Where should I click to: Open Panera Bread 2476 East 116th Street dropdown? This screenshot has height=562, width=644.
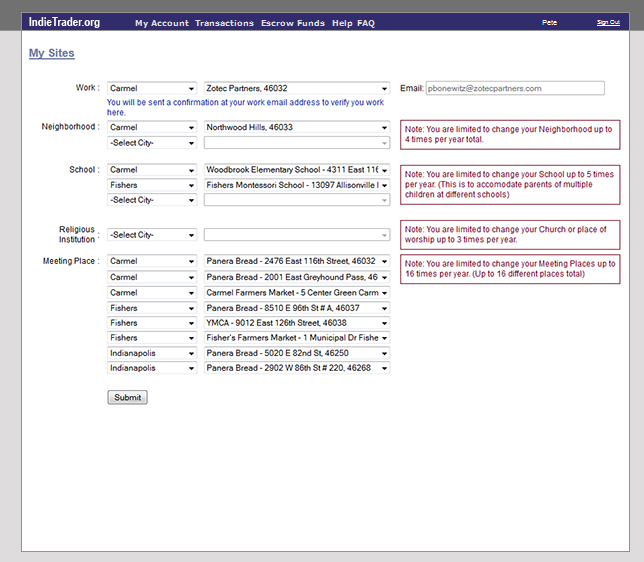[297, 261]
